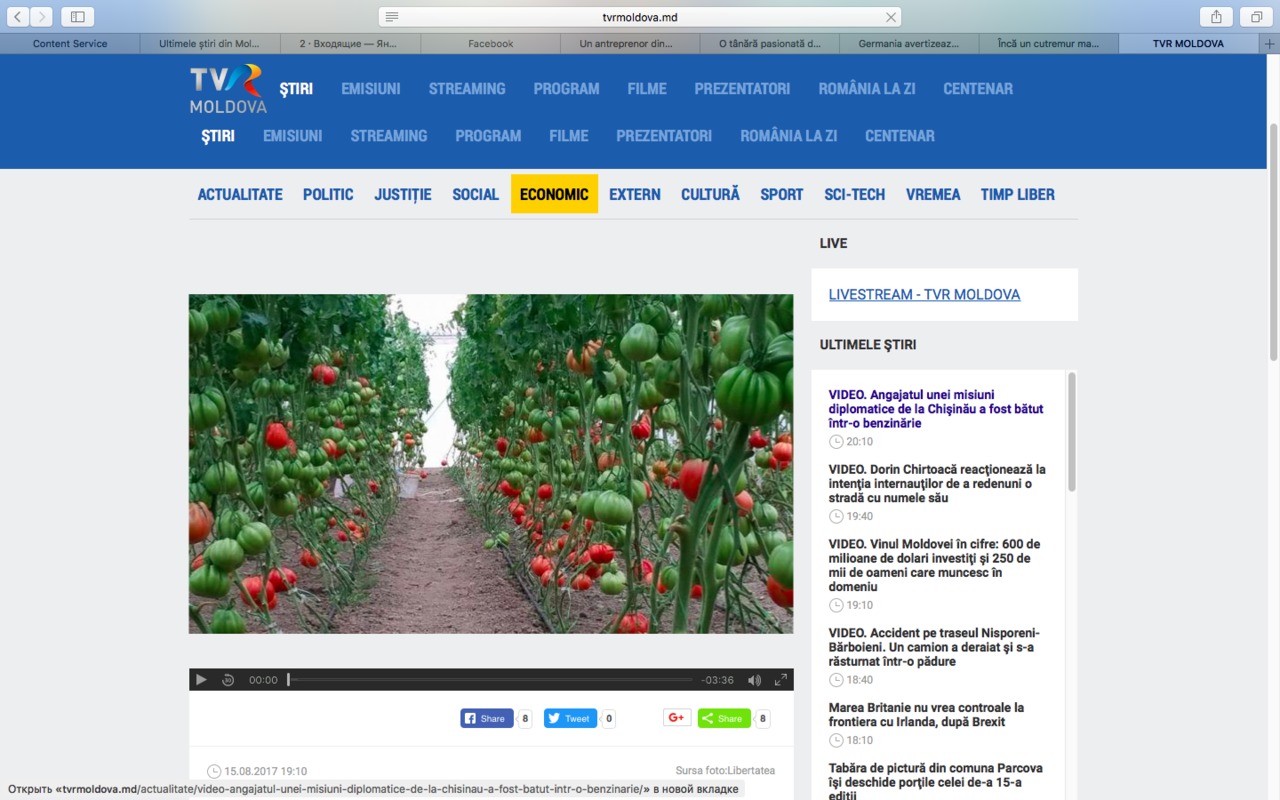Rewind video with the skip-back icon
The width and height of the screenshot is (1280, 800).
[x=228, y=680]
